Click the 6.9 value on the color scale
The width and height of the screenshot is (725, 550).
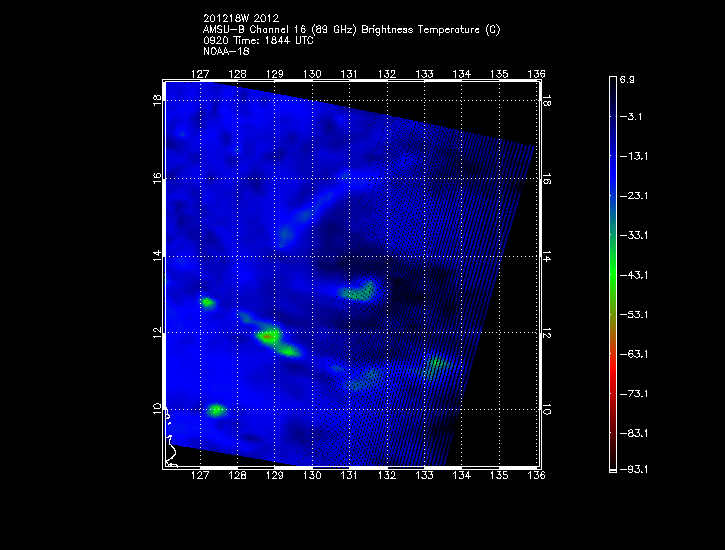(627, 80)
